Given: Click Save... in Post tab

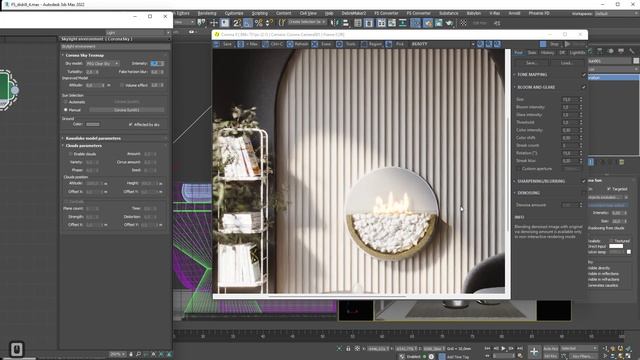Looking at the screenshot, I should click(531, 63).
